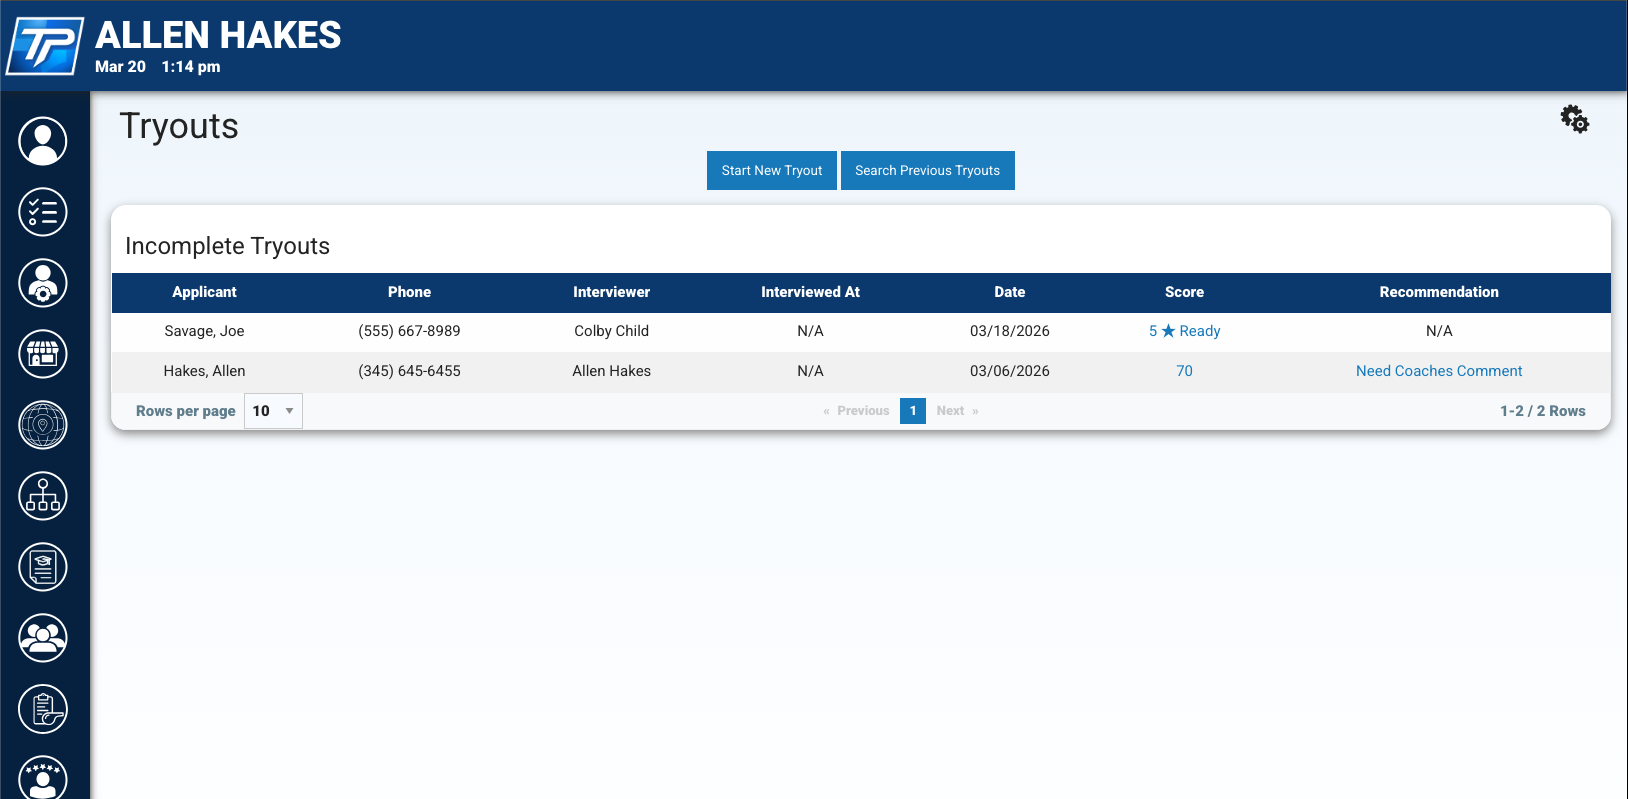Sort by Phone column header

pyautogui.click(x=409, y=292)
